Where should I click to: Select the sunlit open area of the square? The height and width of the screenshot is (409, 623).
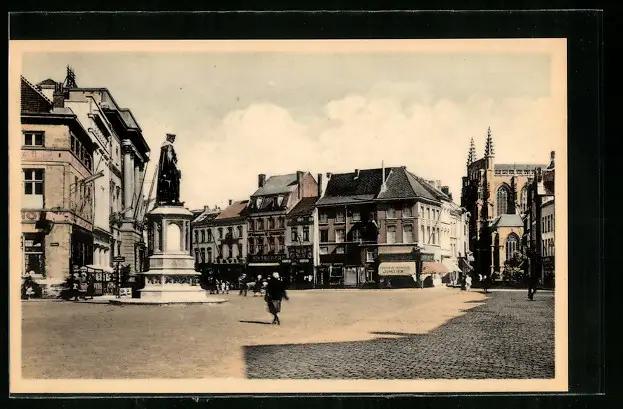[150, 335]
